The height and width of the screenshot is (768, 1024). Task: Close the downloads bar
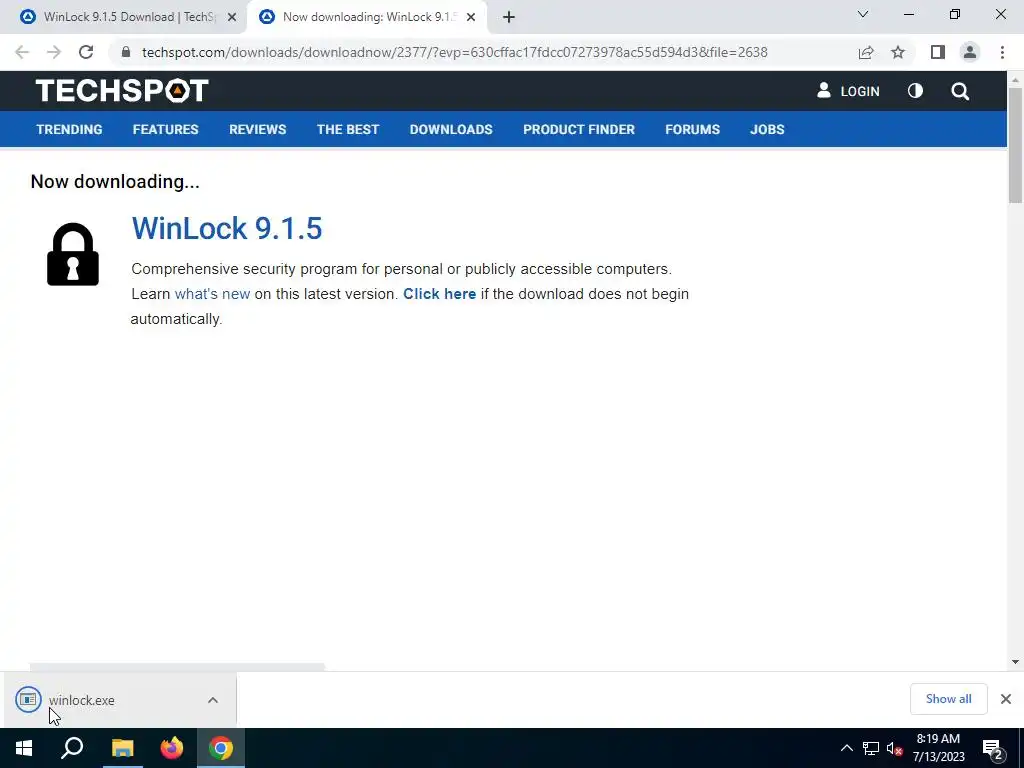1006,699
